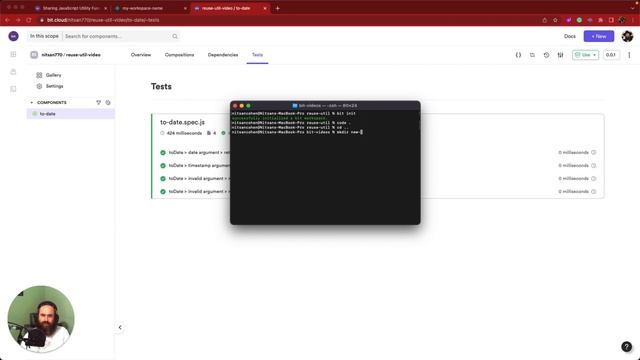The image size is (640, 360).
Task: Click the to-date.spec.js file title
Action: [182, 122]
